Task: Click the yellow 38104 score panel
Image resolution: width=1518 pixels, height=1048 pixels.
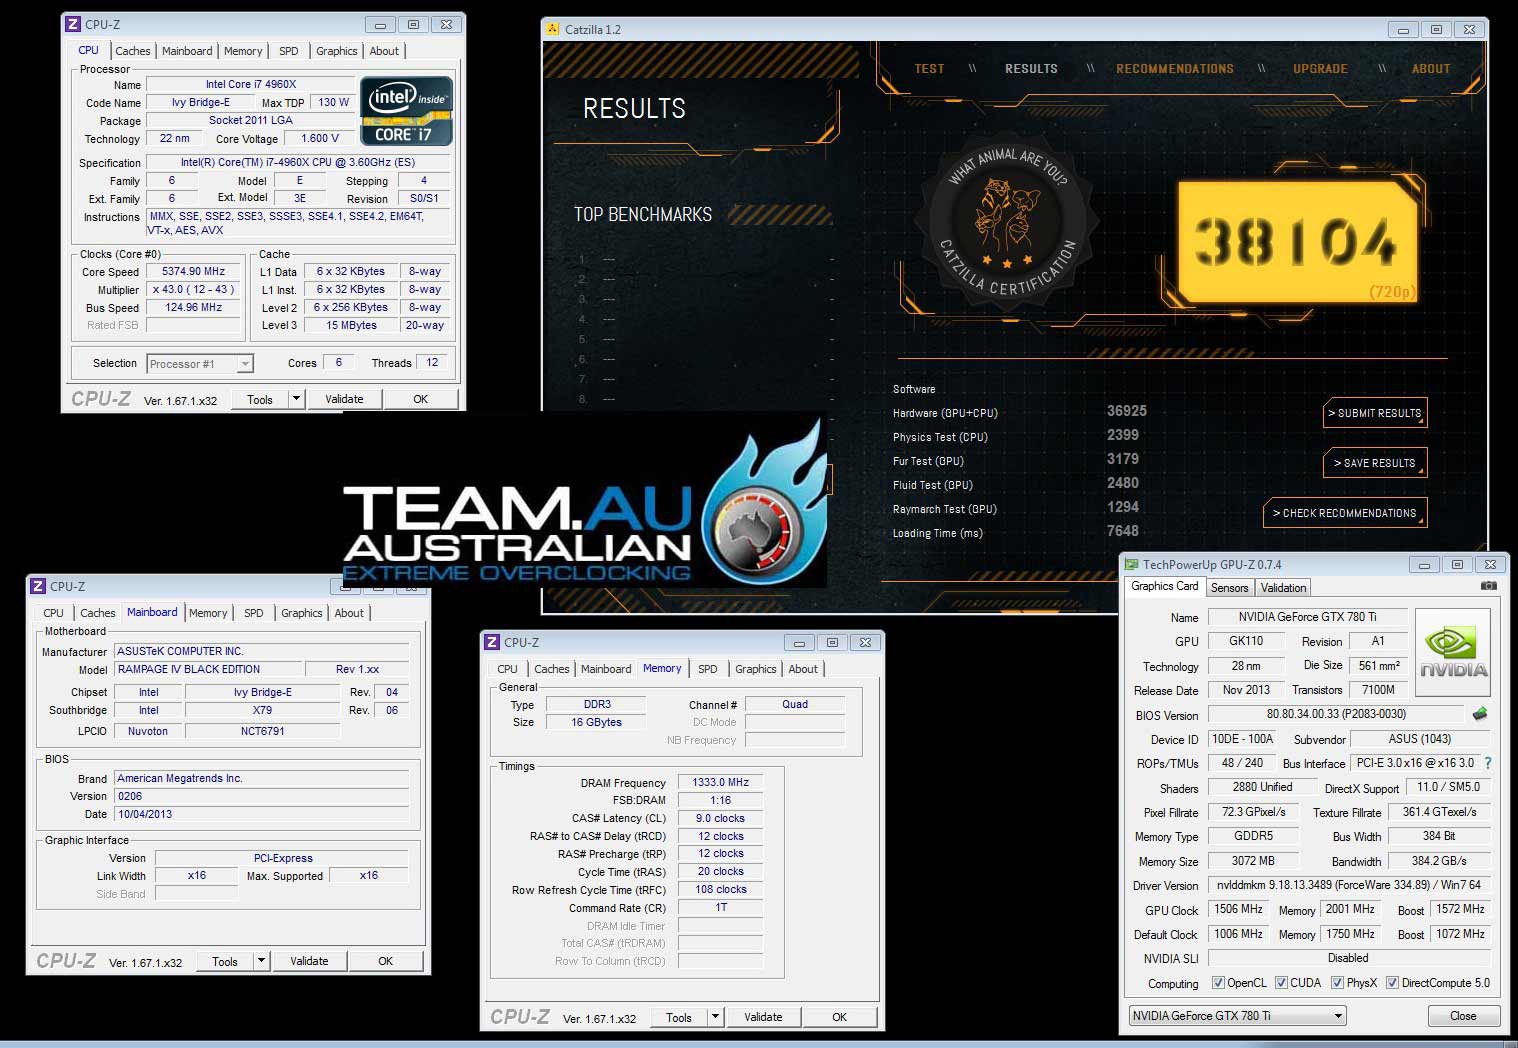Action: point(1296,242)
